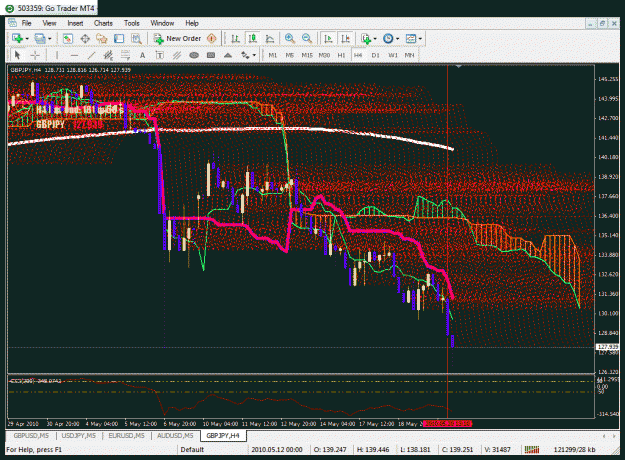This screenshot has width=625, height=460.
Task: Switch to the GBPUSD,M5 chart tab
Action: [x=31, y=436]
